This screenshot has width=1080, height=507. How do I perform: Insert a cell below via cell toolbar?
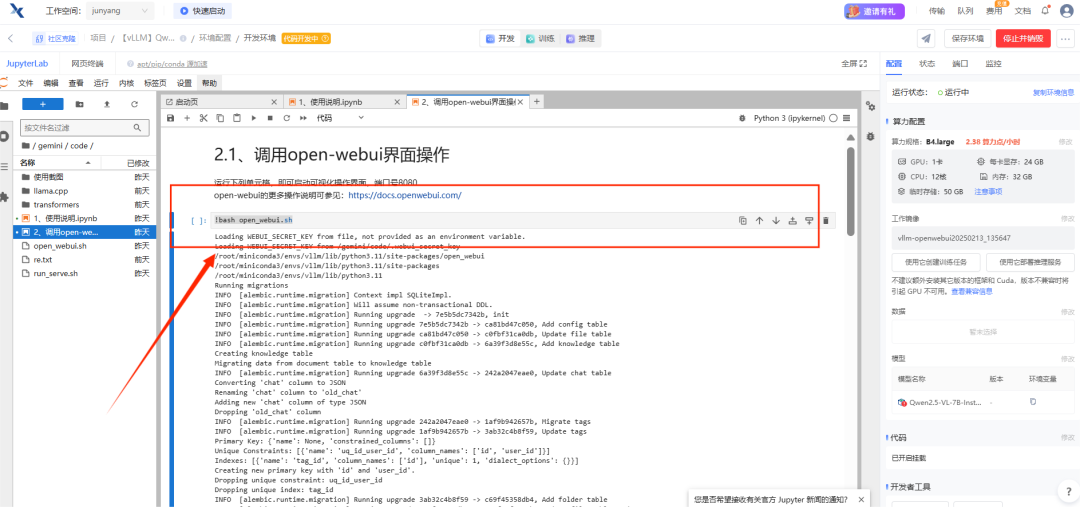(x=809, y=220)
